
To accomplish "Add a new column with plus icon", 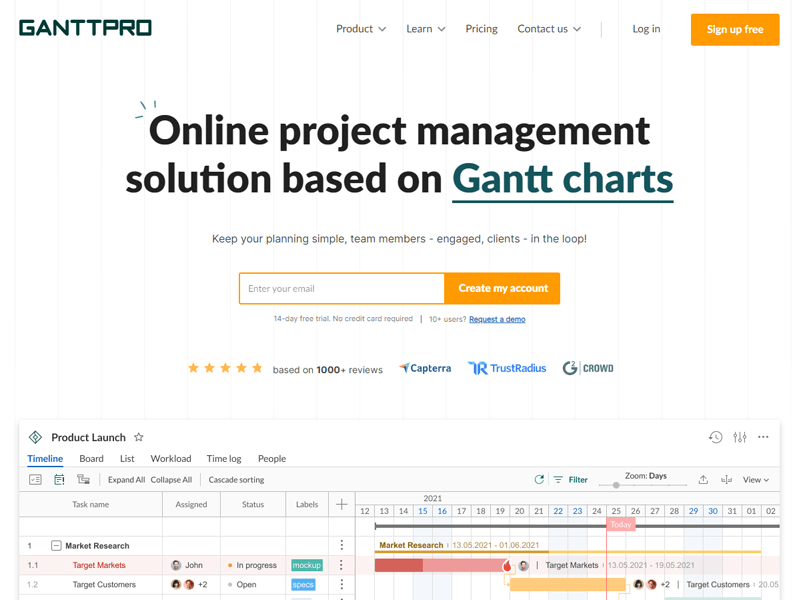I will pyautogui.click(x=342, y=505).
